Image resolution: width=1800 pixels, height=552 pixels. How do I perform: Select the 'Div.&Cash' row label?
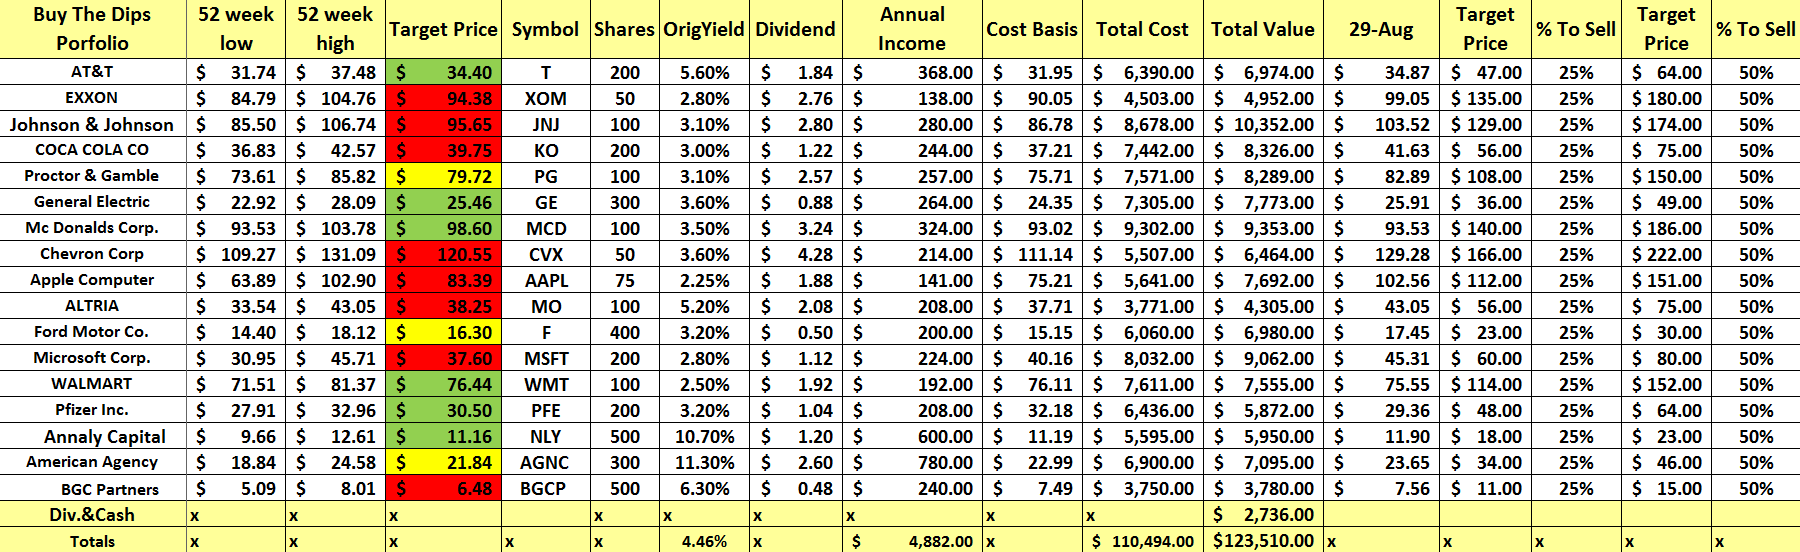coord(93,515)
